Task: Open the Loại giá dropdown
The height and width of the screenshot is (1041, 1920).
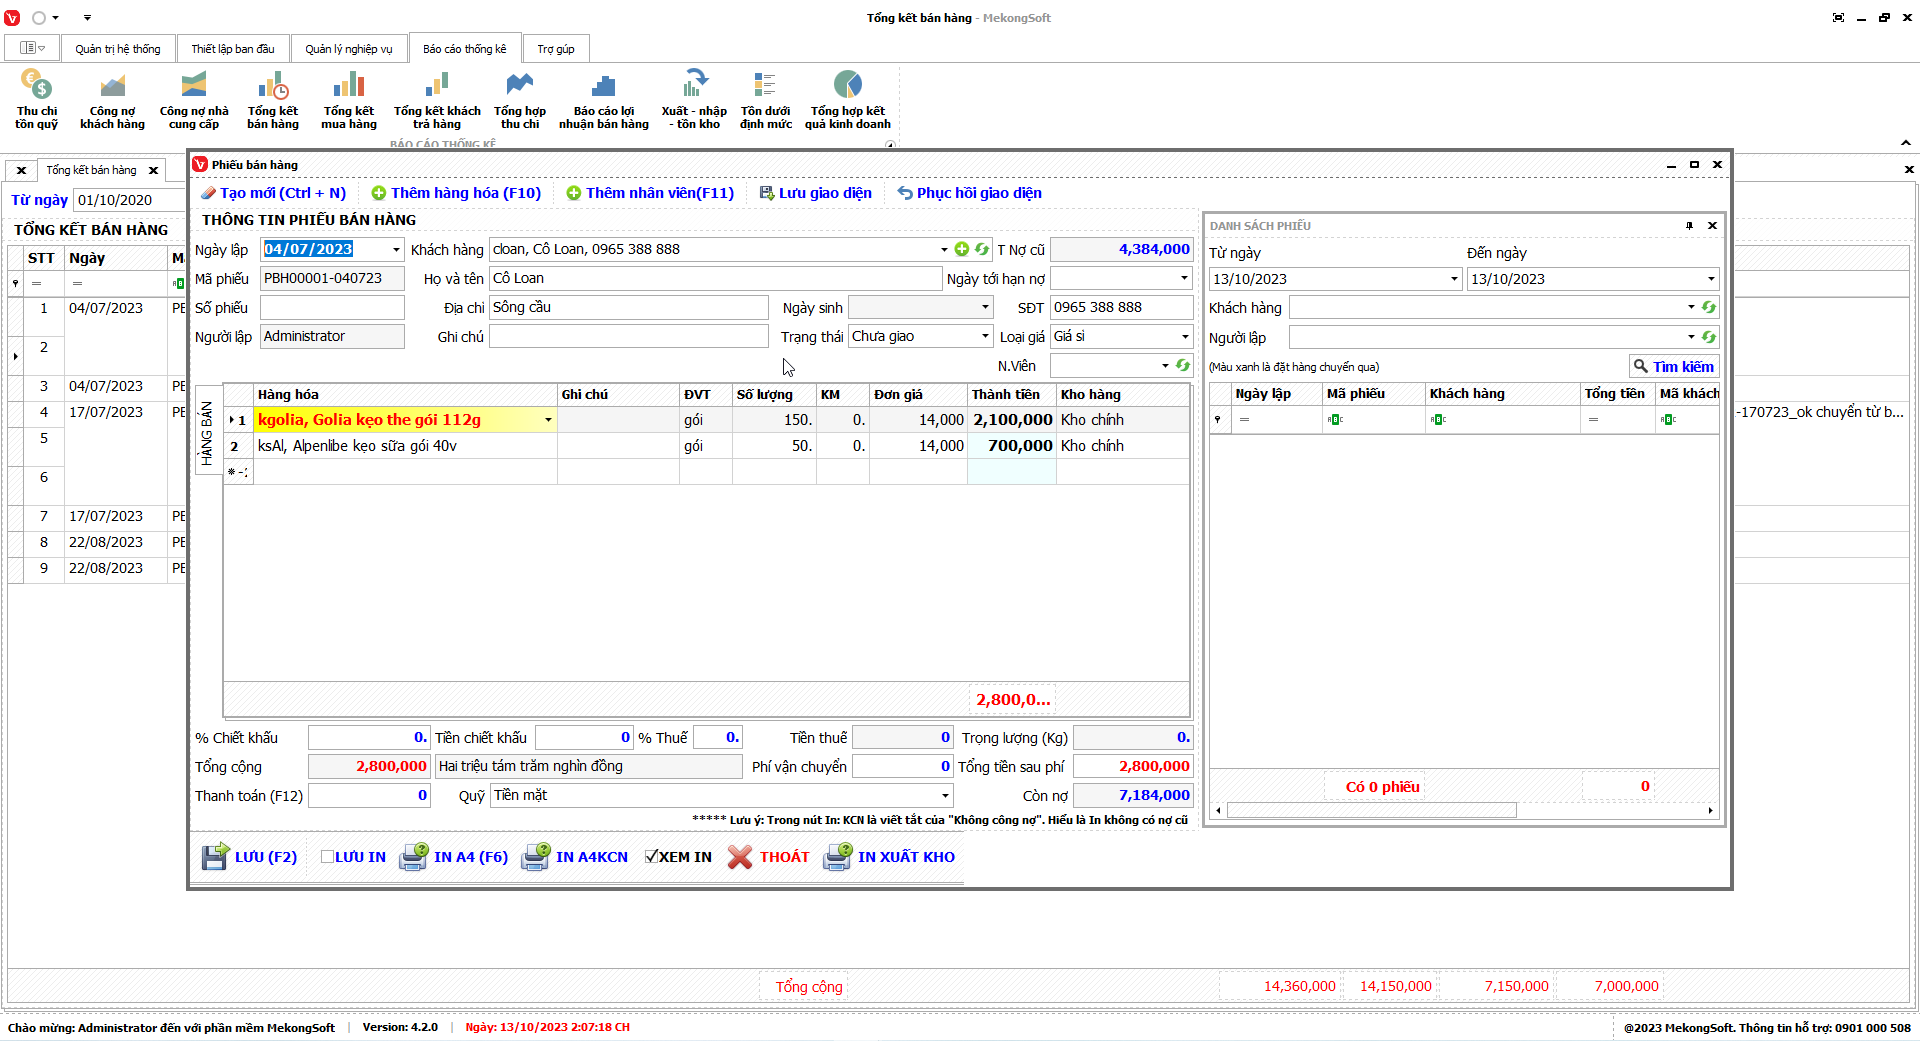Action: (1184, 337)
